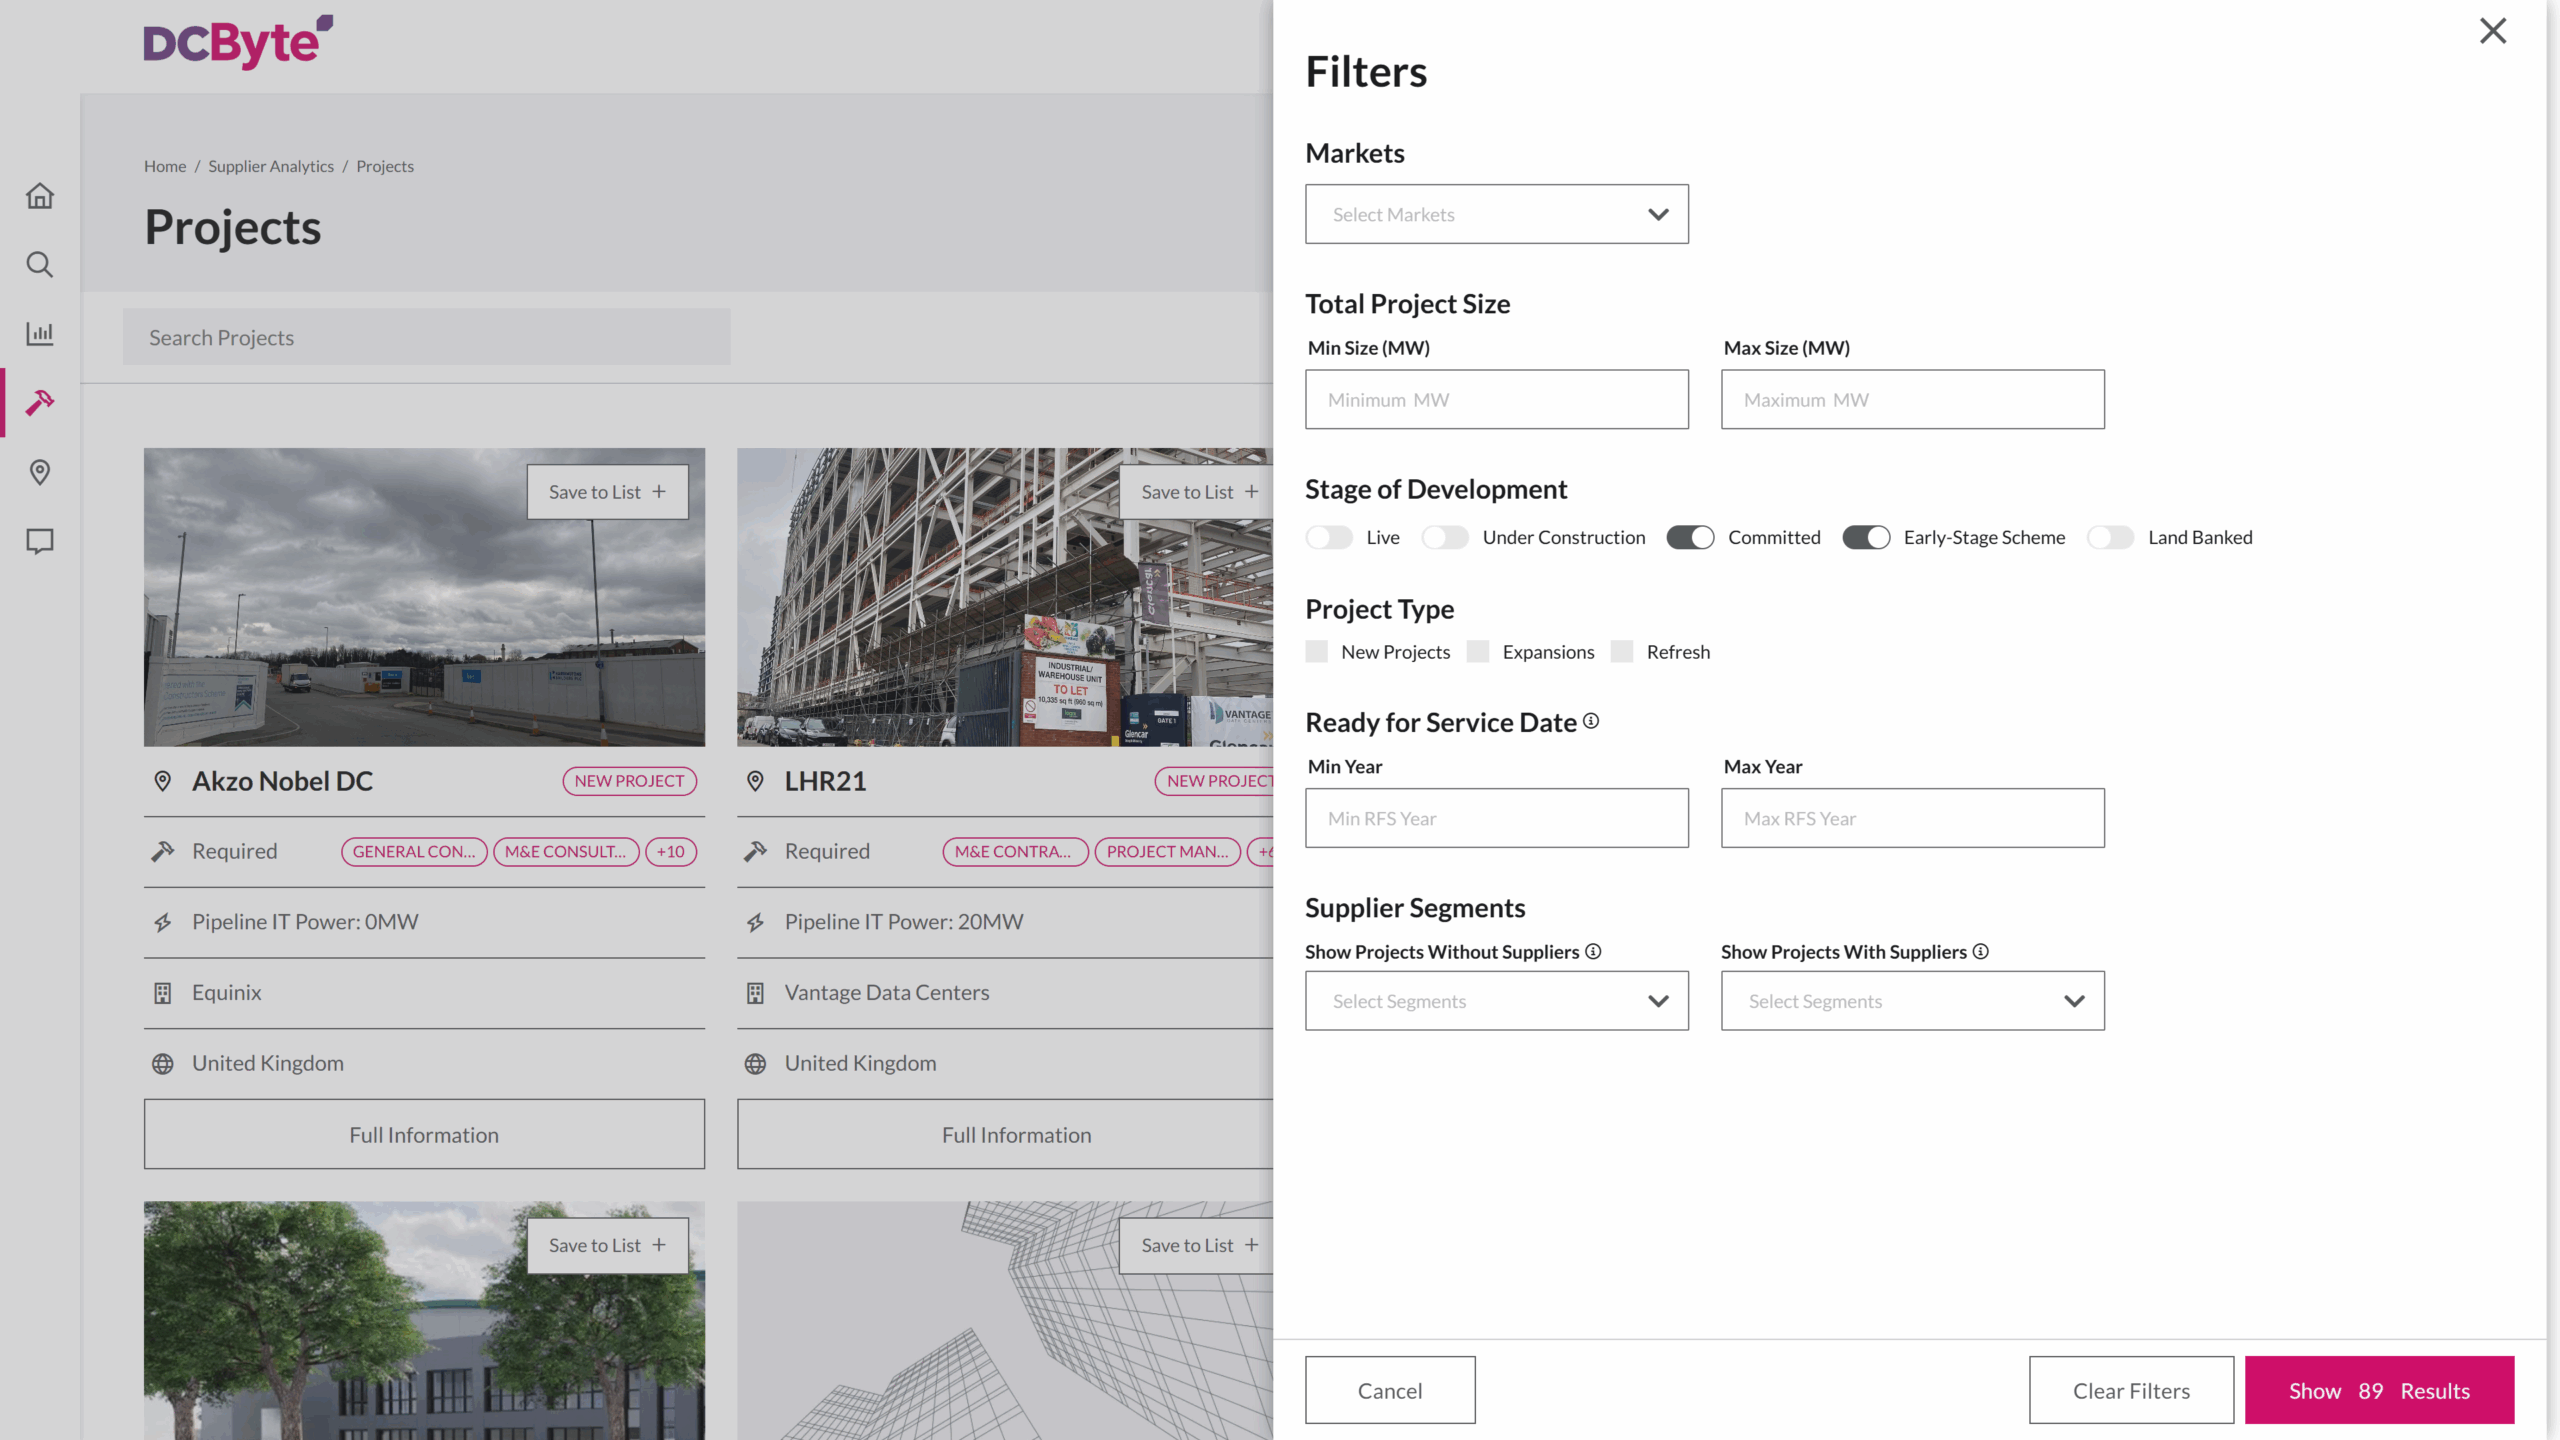
Task: Enable the Live stage toggle
Action: coord(1328,537)
